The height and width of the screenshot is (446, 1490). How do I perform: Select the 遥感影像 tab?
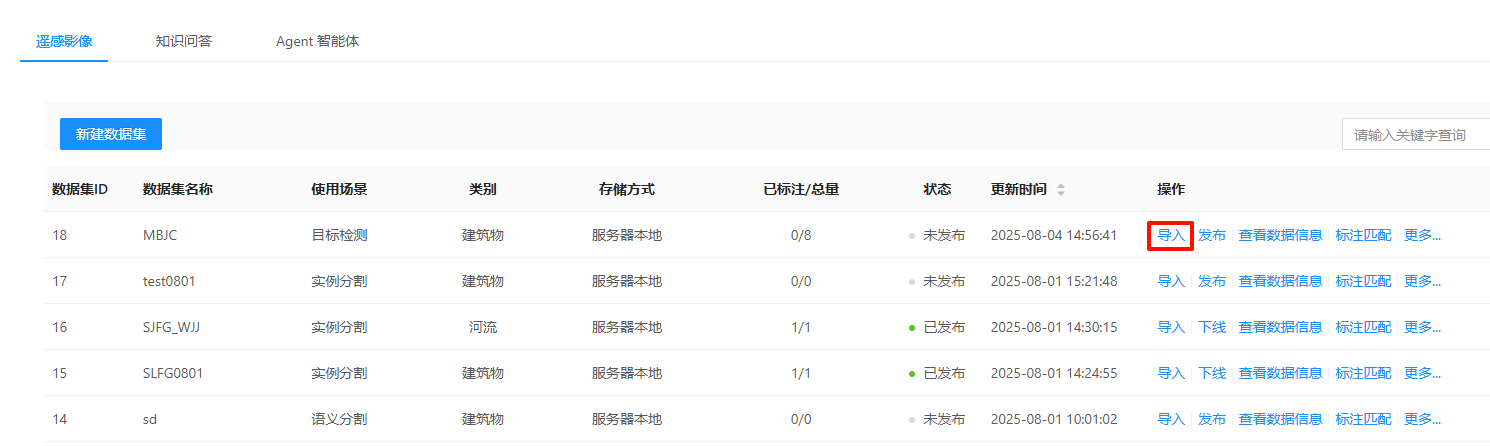(x=64, y=42)
